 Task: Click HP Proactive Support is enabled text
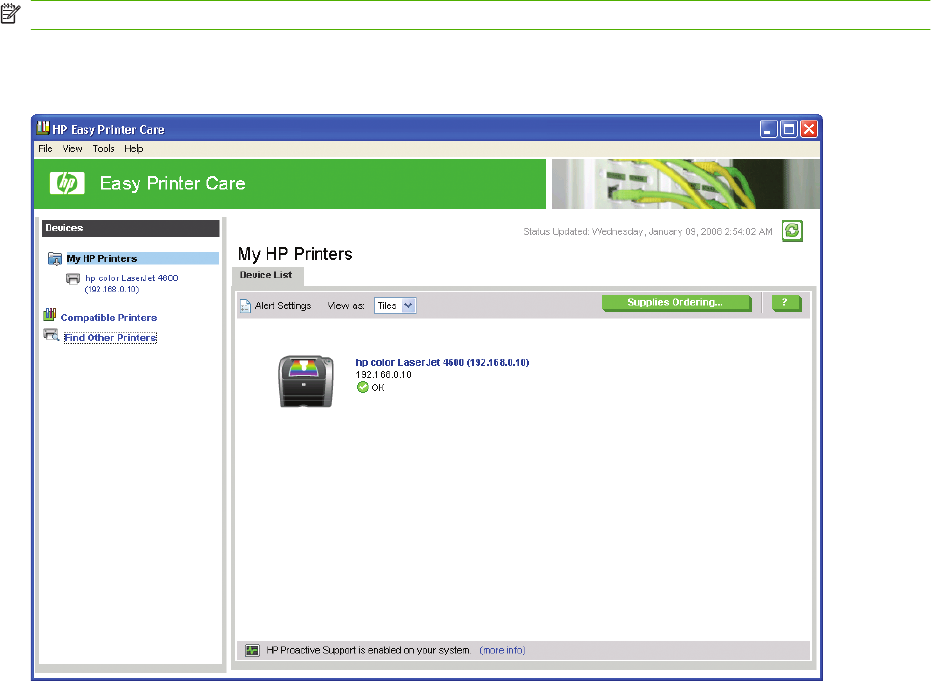coord(368,651)
